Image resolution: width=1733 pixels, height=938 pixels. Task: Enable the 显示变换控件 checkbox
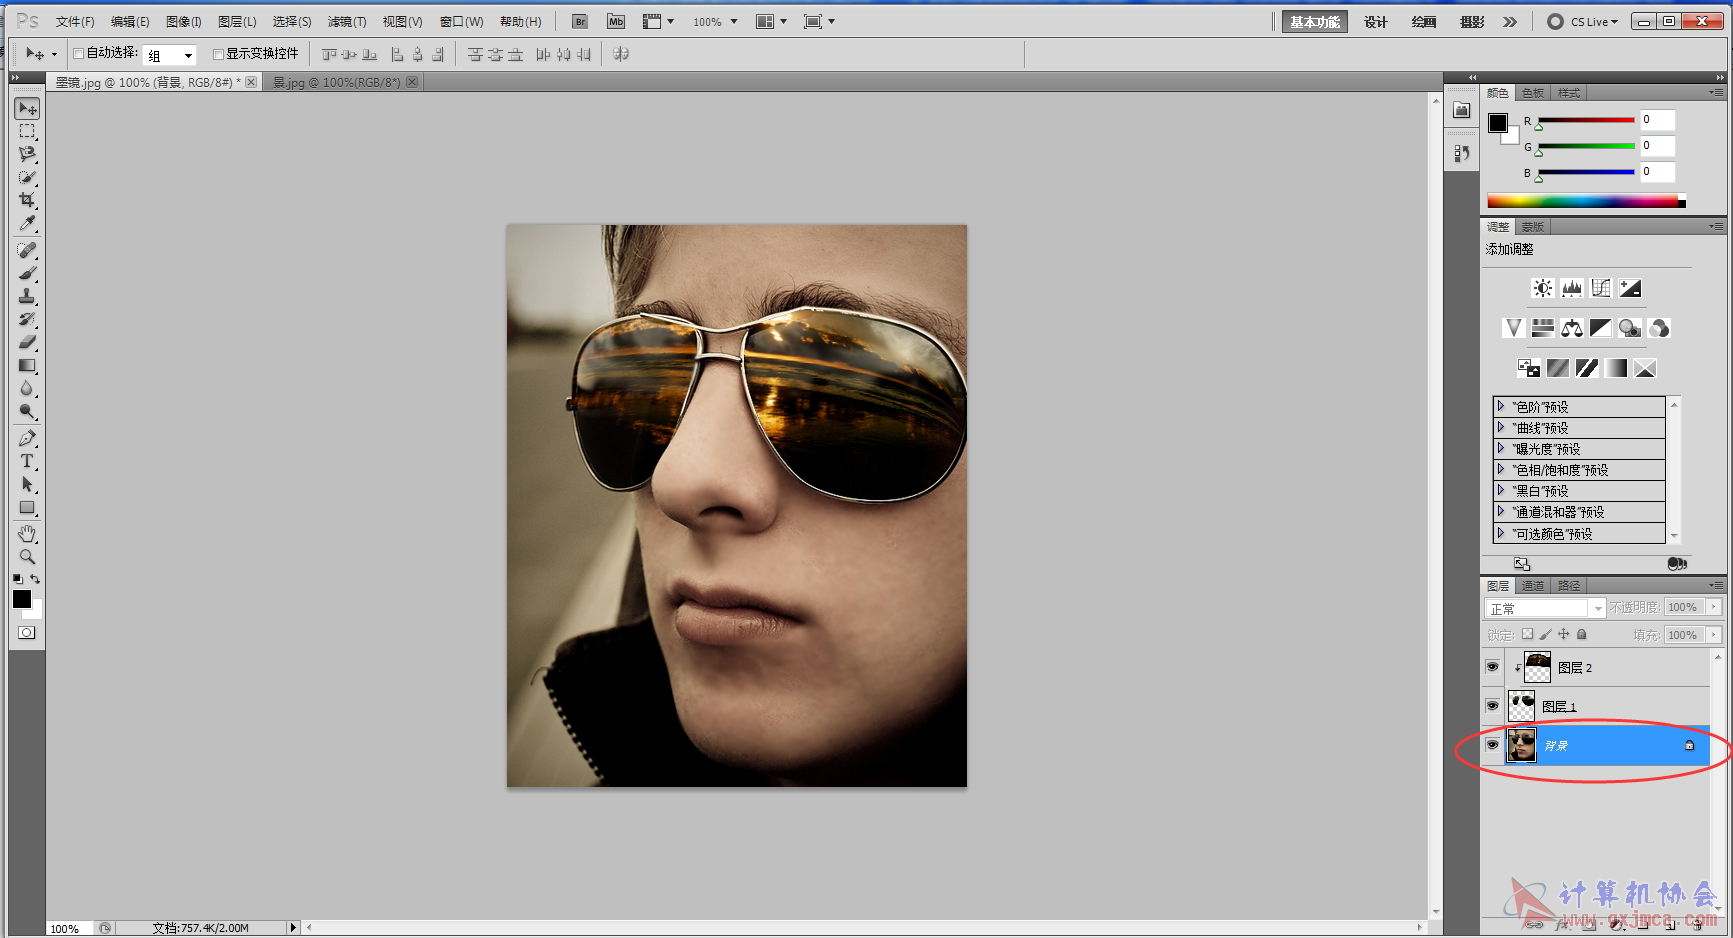218,54
